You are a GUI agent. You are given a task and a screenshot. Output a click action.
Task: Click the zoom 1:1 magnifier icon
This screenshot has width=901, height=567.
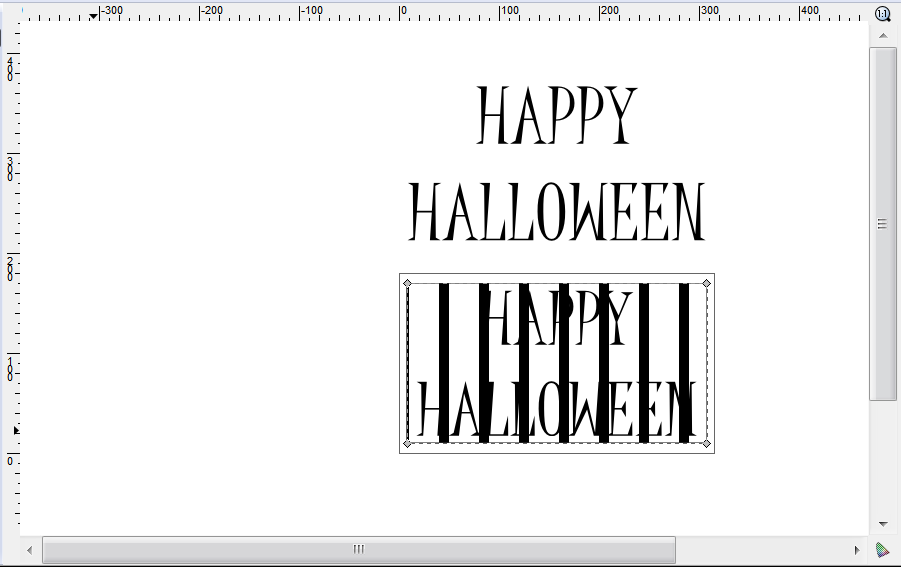[x=882, y=13]
